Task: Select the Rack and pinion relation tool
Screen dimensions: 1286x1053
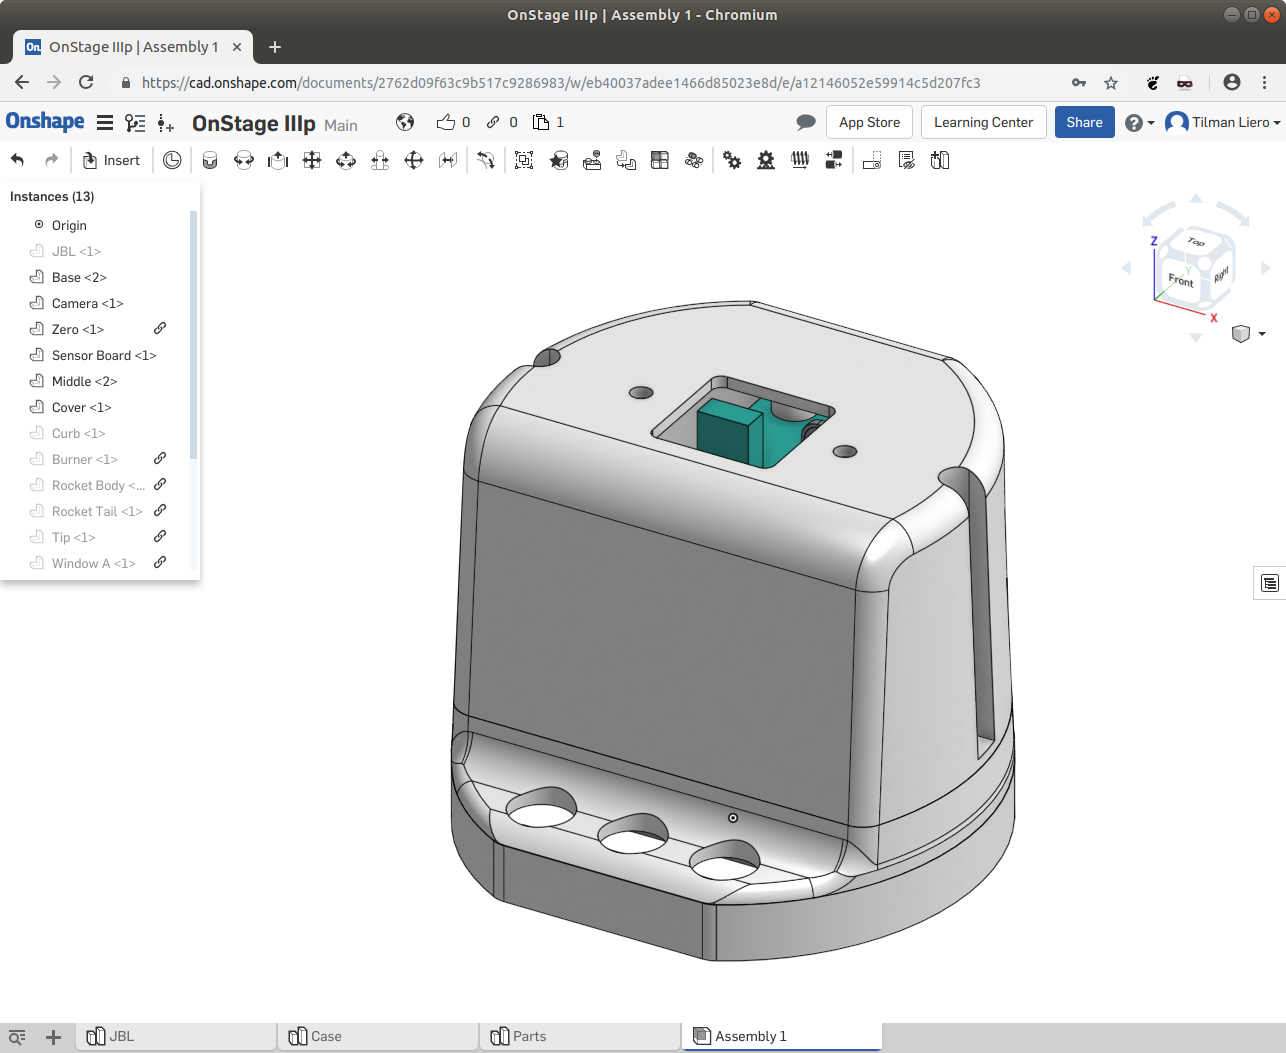Action: point(766,160)
